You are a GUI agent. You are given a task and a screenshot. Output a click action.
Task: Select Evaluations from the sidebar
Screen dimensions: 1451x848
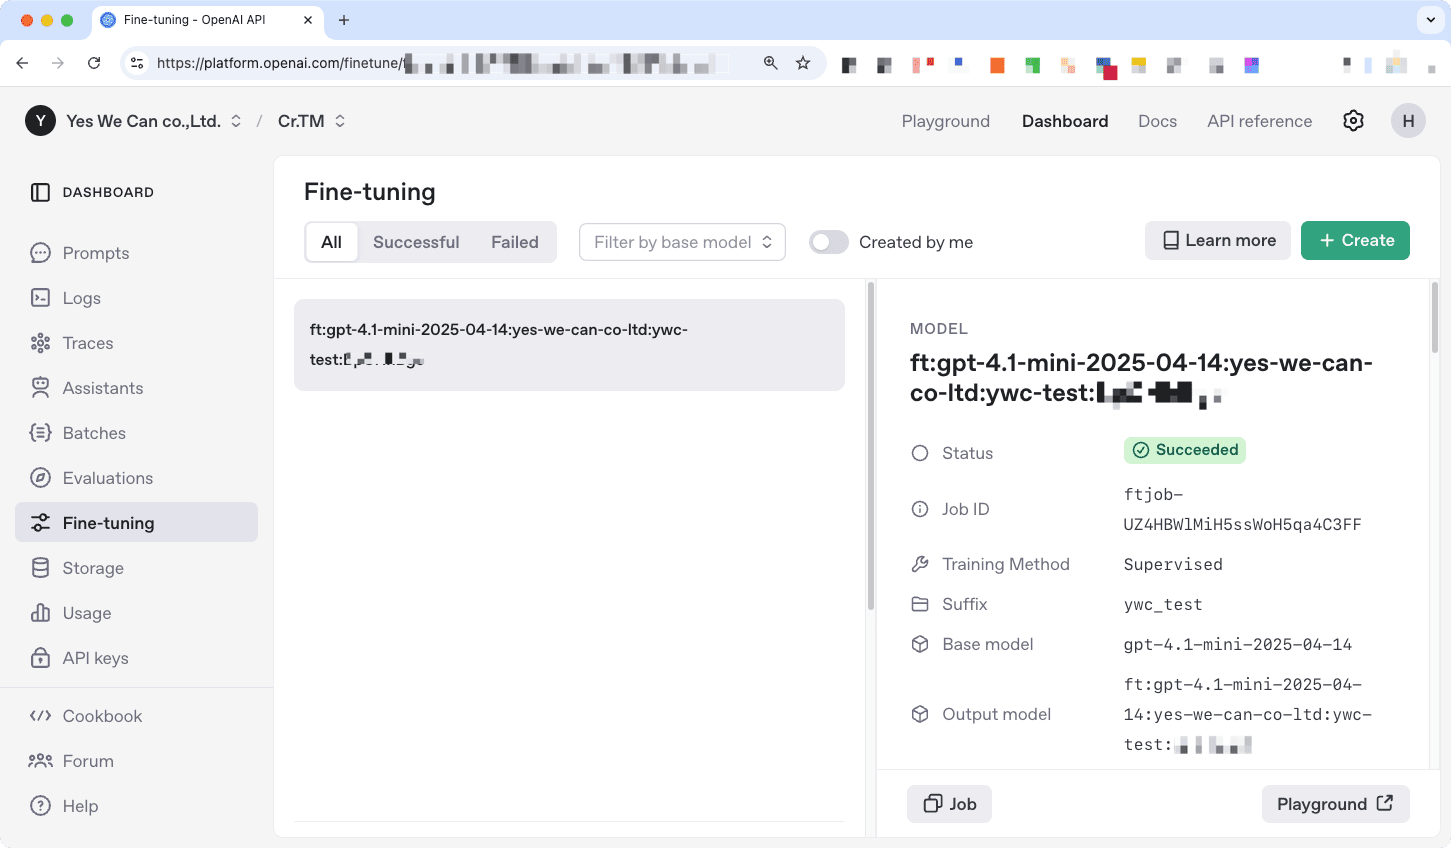pos(107,478)
